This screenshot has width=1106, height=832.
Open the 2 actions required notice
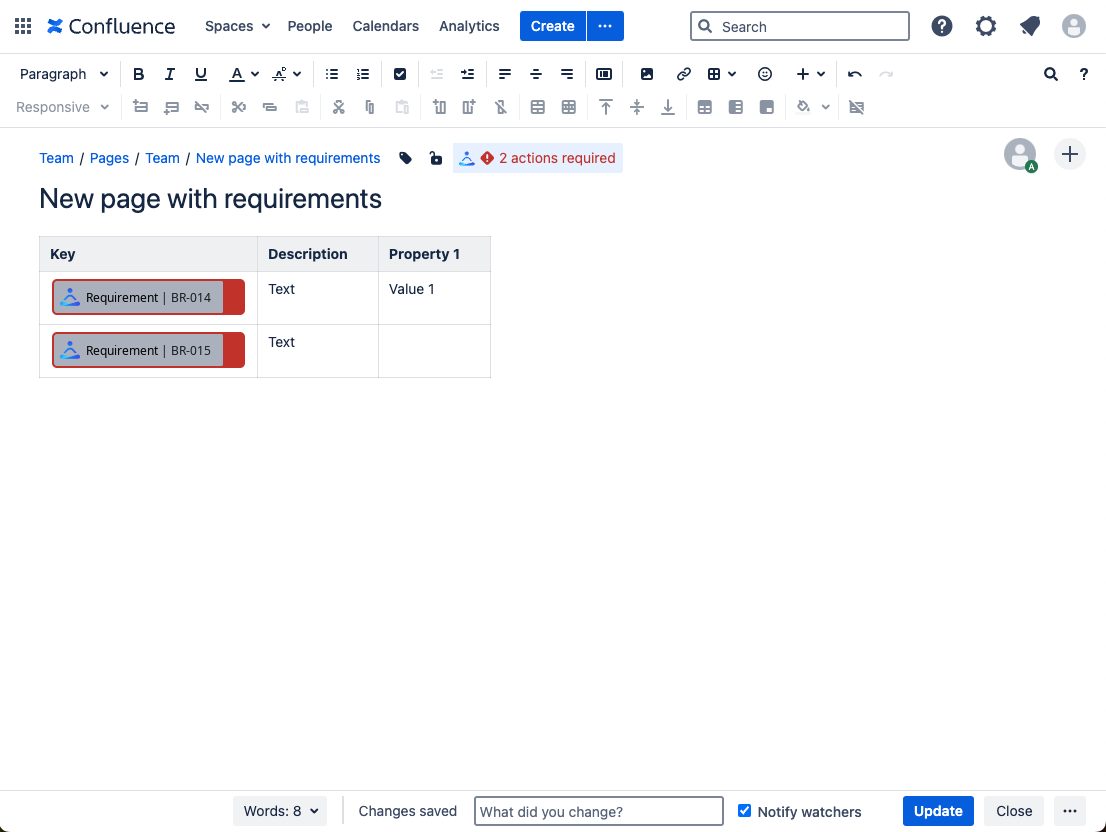(x=538, y=158)
